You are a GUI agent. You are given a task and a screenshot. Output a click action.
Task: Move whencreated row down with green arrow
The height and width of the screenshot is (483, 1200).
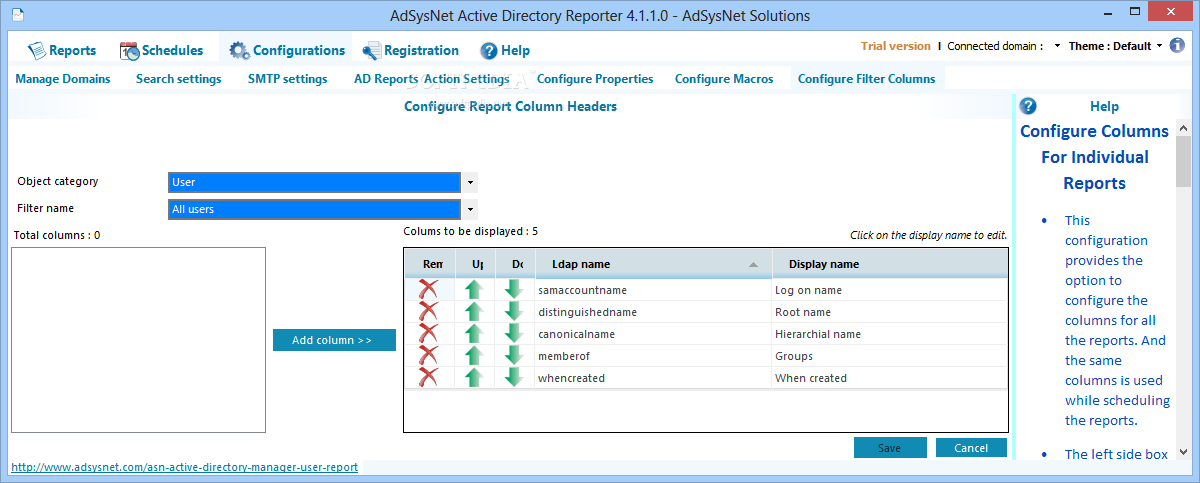pos(514,378)
